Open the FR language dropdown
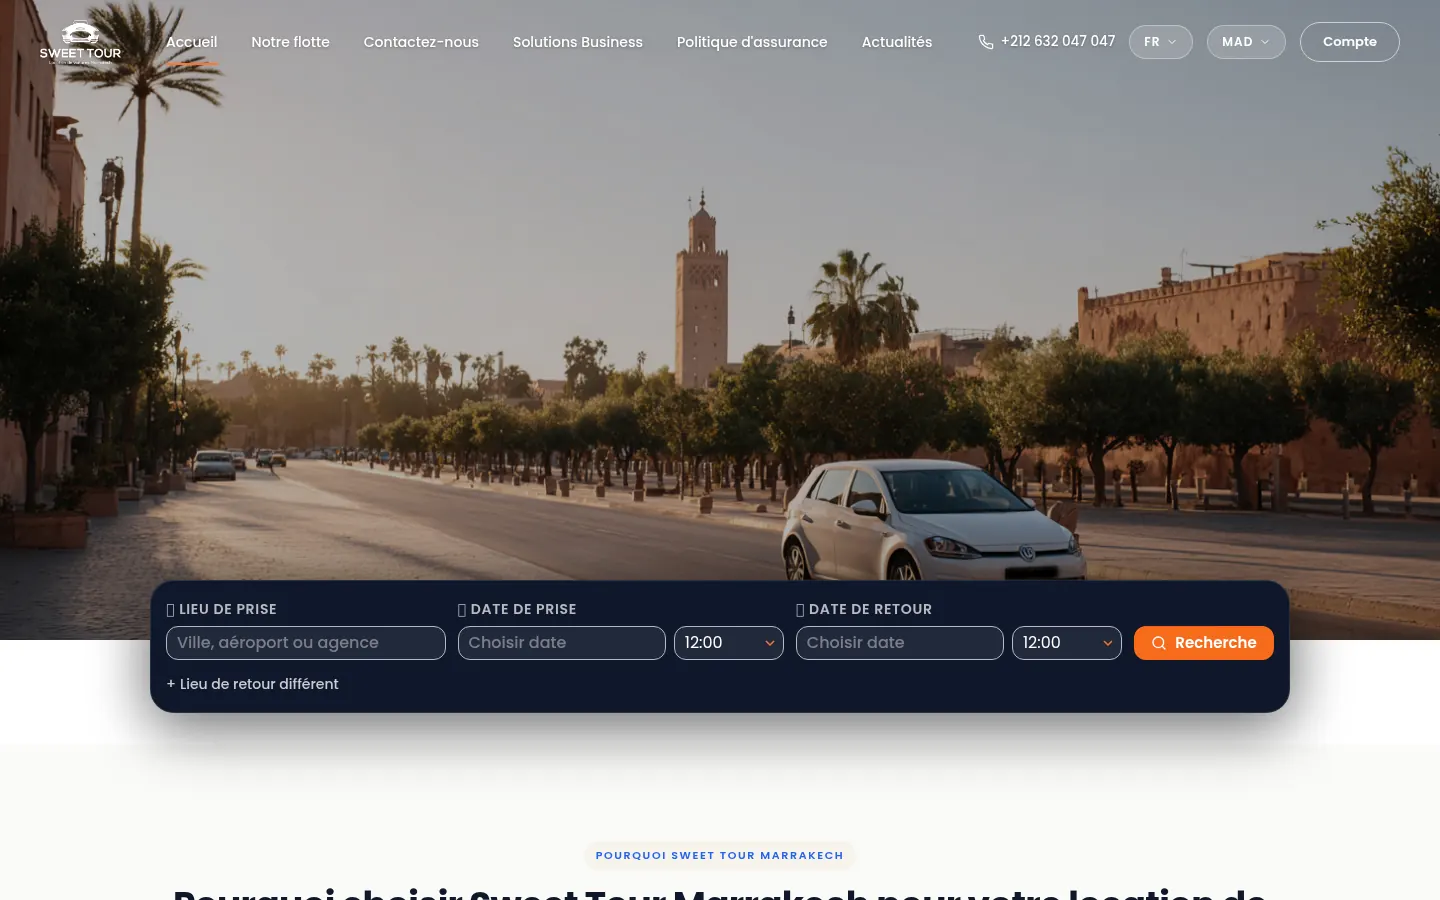The height and width of the screenshot is (900, 1440). 1161,42
